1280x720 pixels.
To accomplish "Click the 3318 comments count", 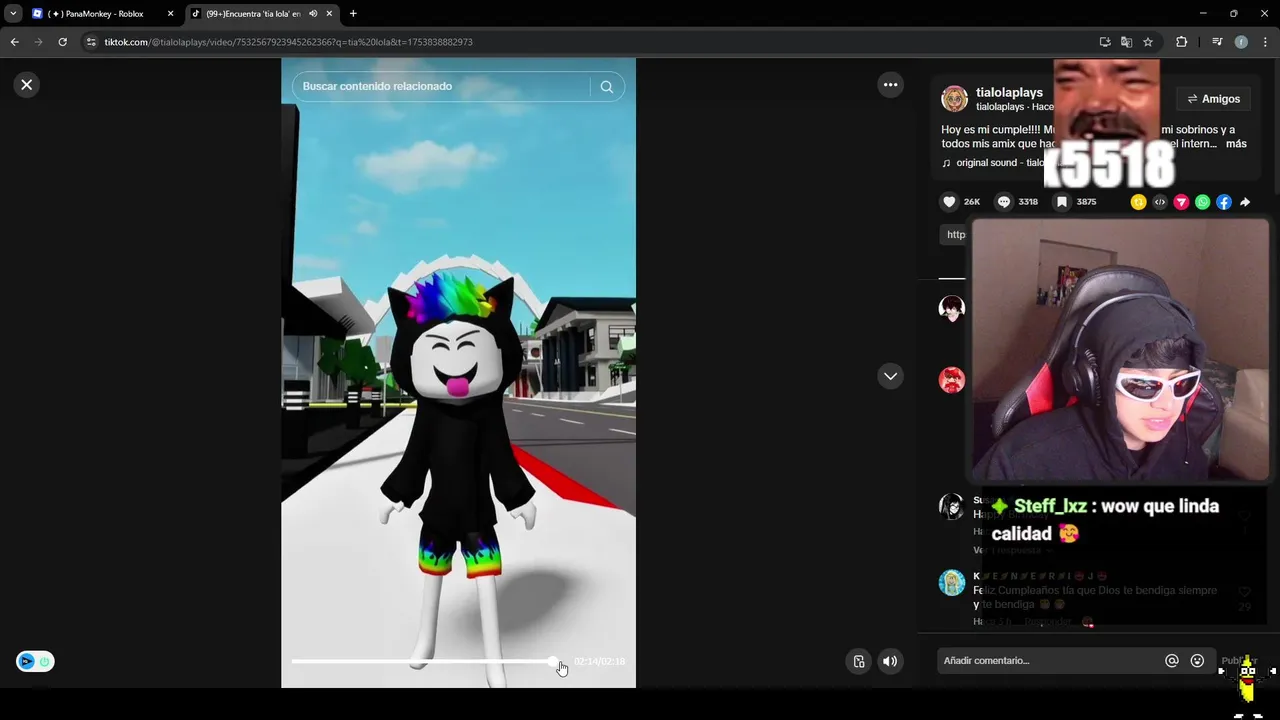I will click(x=1028, y=202).
